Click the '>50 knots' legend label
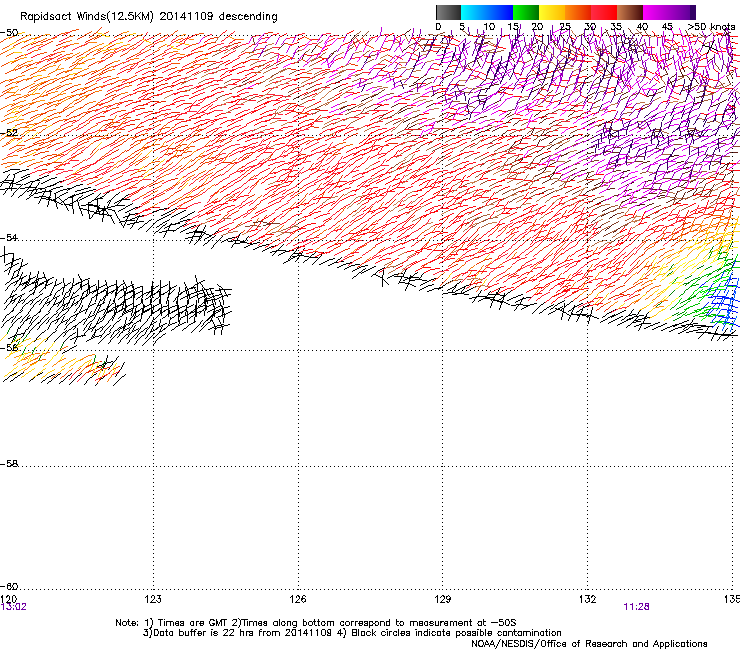The height and width of the screenshot is (650, 740). click(711, 27)
